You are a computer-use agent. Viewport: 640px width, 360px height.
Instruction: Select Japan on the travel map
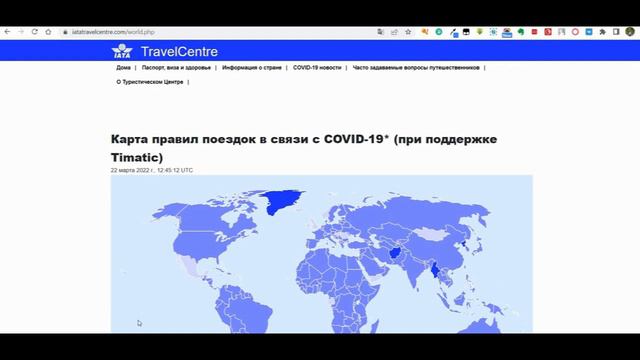click(478, 247)
